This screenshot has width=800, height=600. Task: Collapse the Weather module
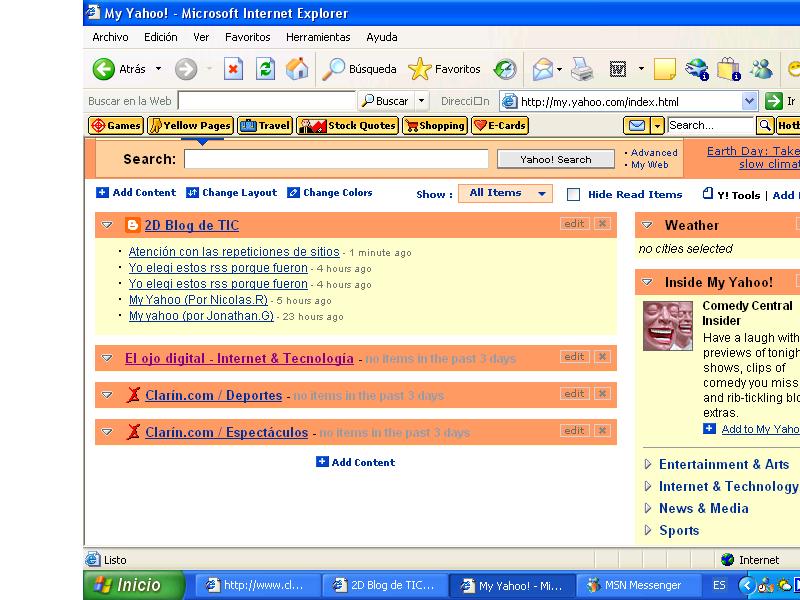tap(647, 225)
